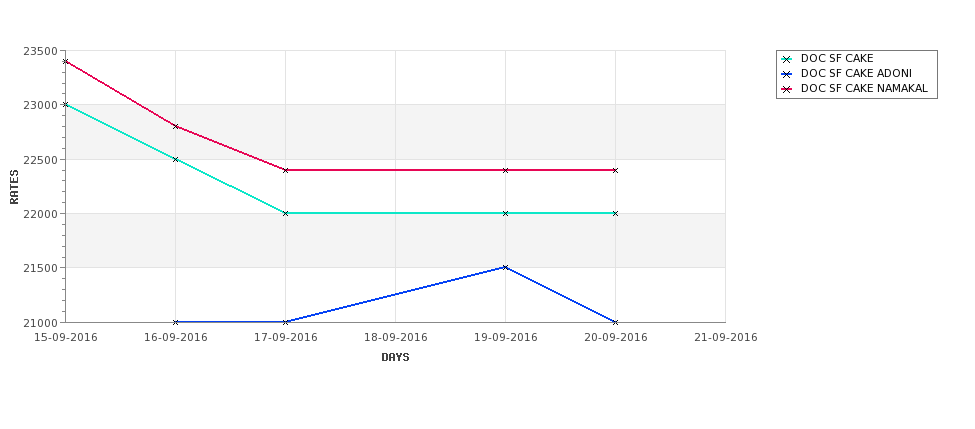Click DOC SF CAKE point at 23000

(65, 104)
